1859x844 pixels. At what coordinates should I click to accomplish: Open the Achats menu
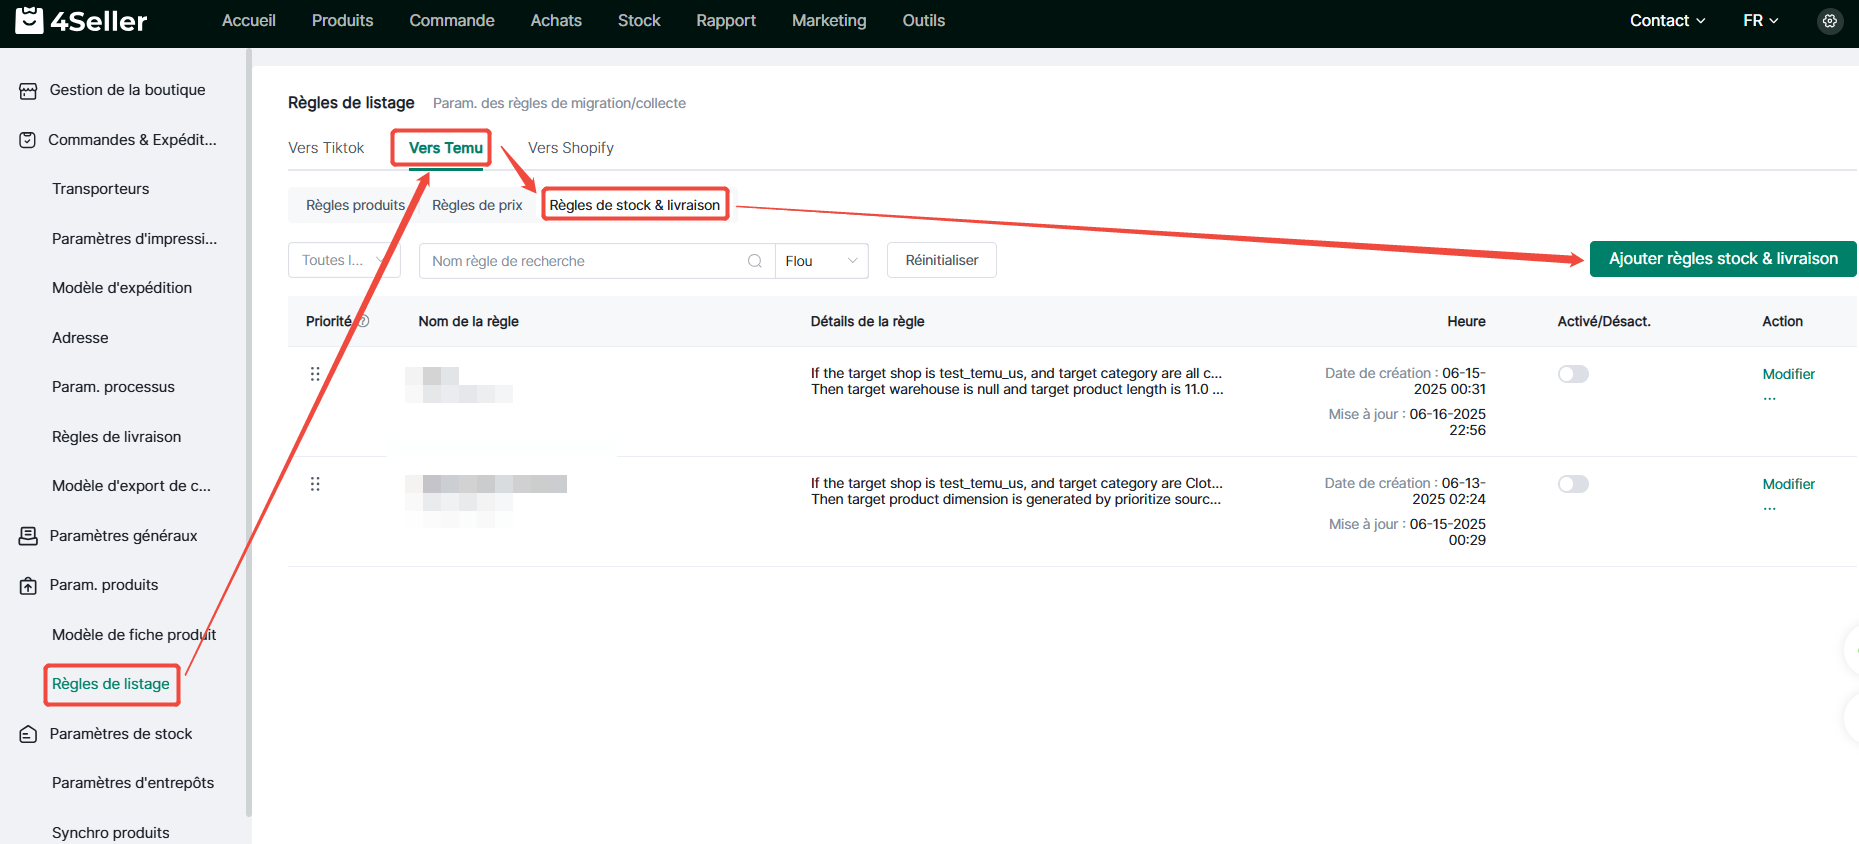tap(556, 21)
